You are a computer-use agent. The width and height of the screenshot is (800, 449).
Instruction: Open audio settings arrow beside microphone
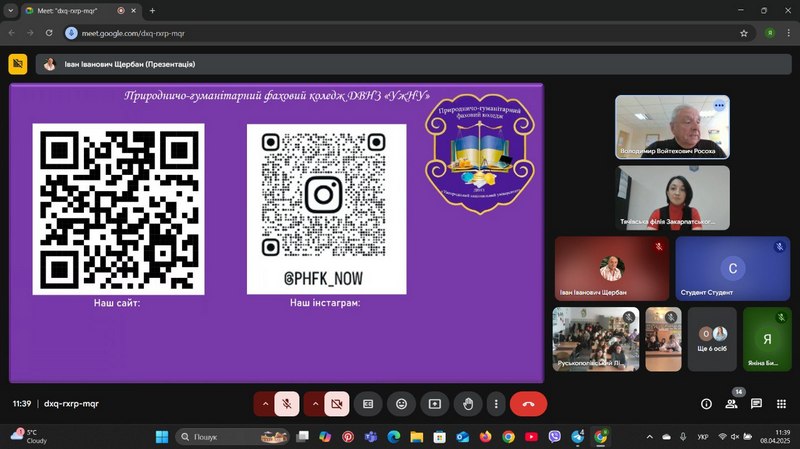point(265,404)
